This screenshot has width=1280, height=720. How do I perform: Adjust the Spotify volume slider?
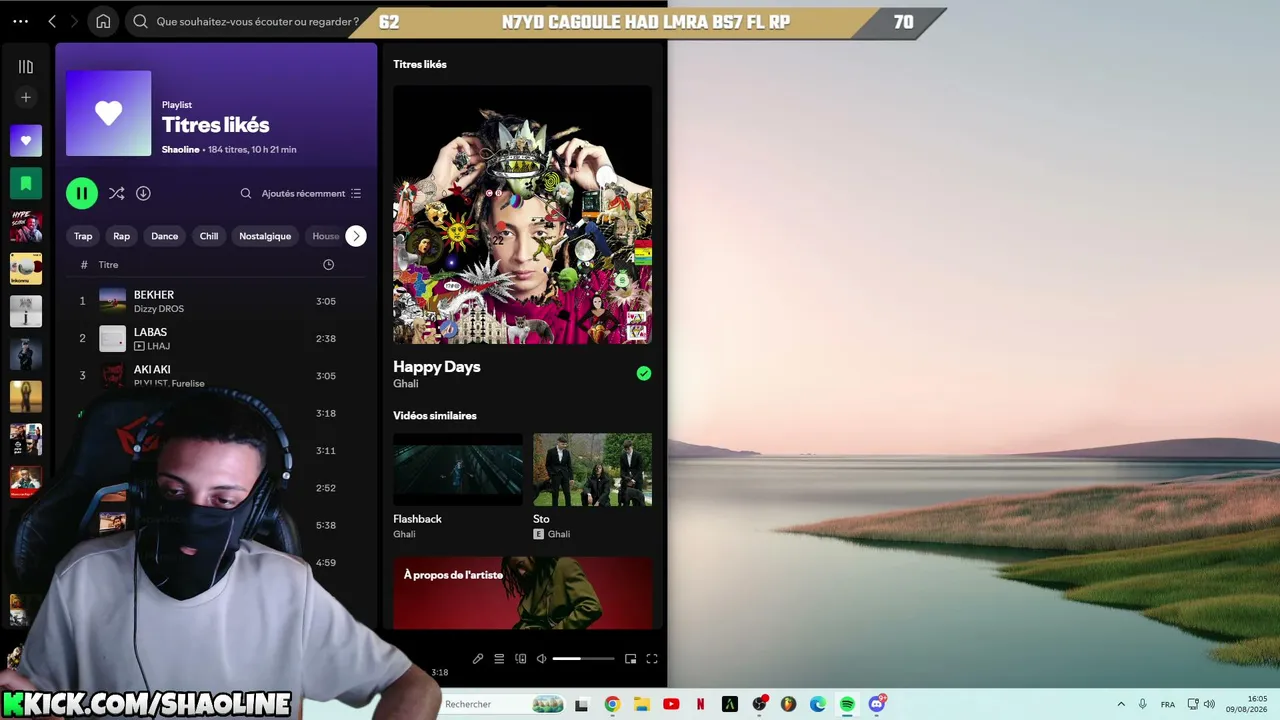584,659
